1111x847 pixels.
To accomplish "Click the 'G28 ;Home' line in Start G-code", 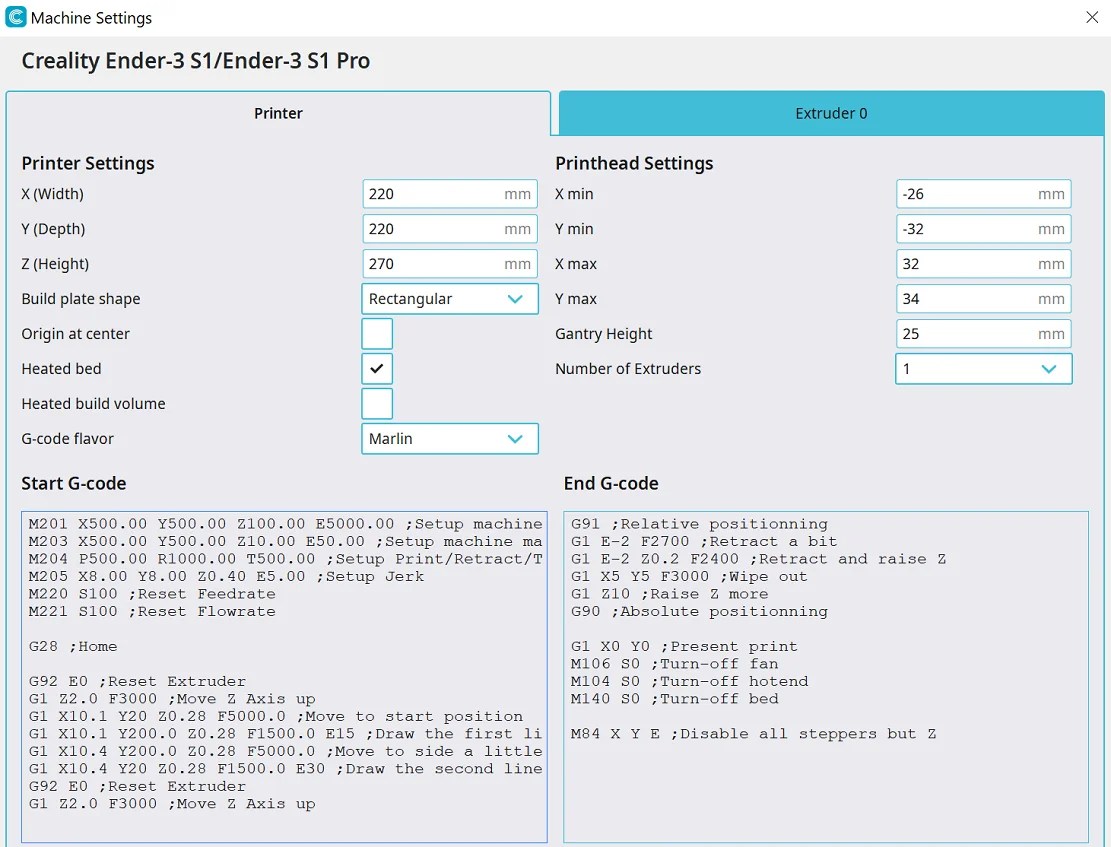I will 73,646.
